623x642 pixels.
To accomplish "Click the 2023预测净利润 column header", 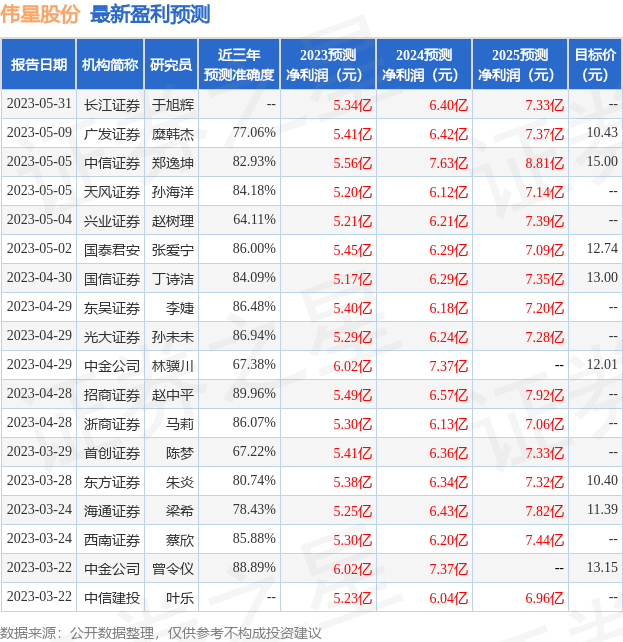I will (328, 64).
